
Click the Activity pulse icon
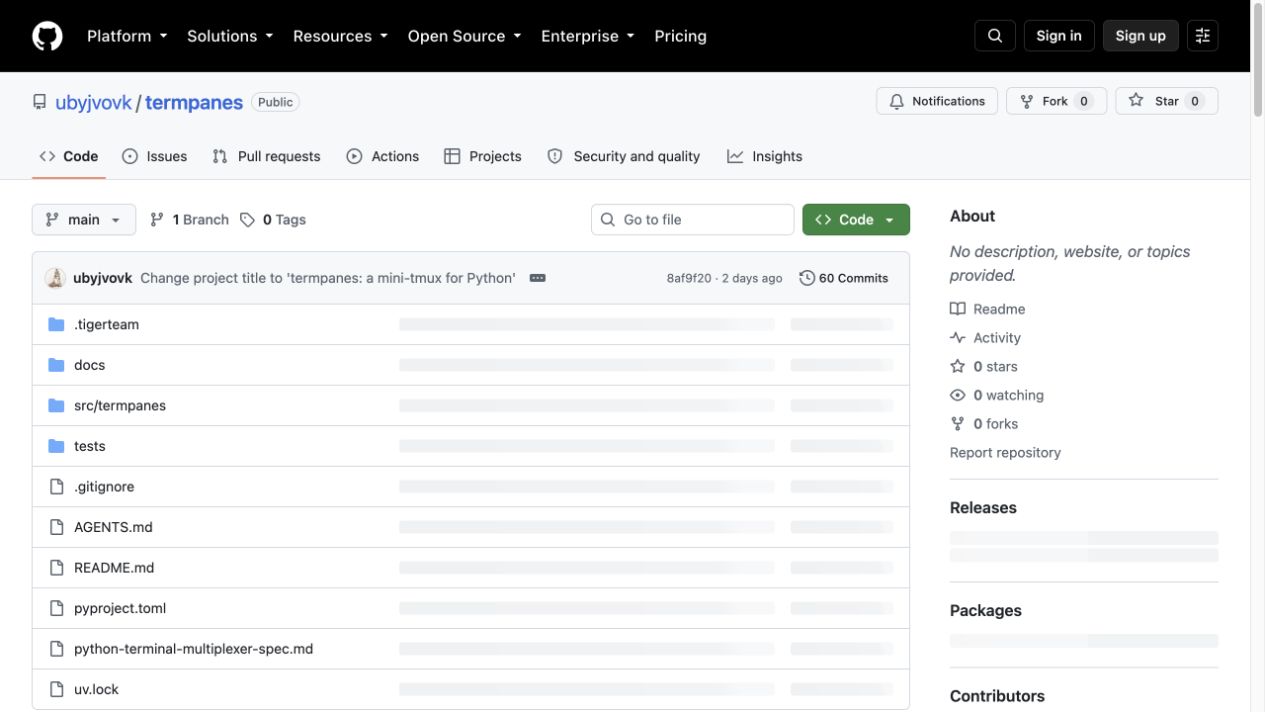pos(957,338)
